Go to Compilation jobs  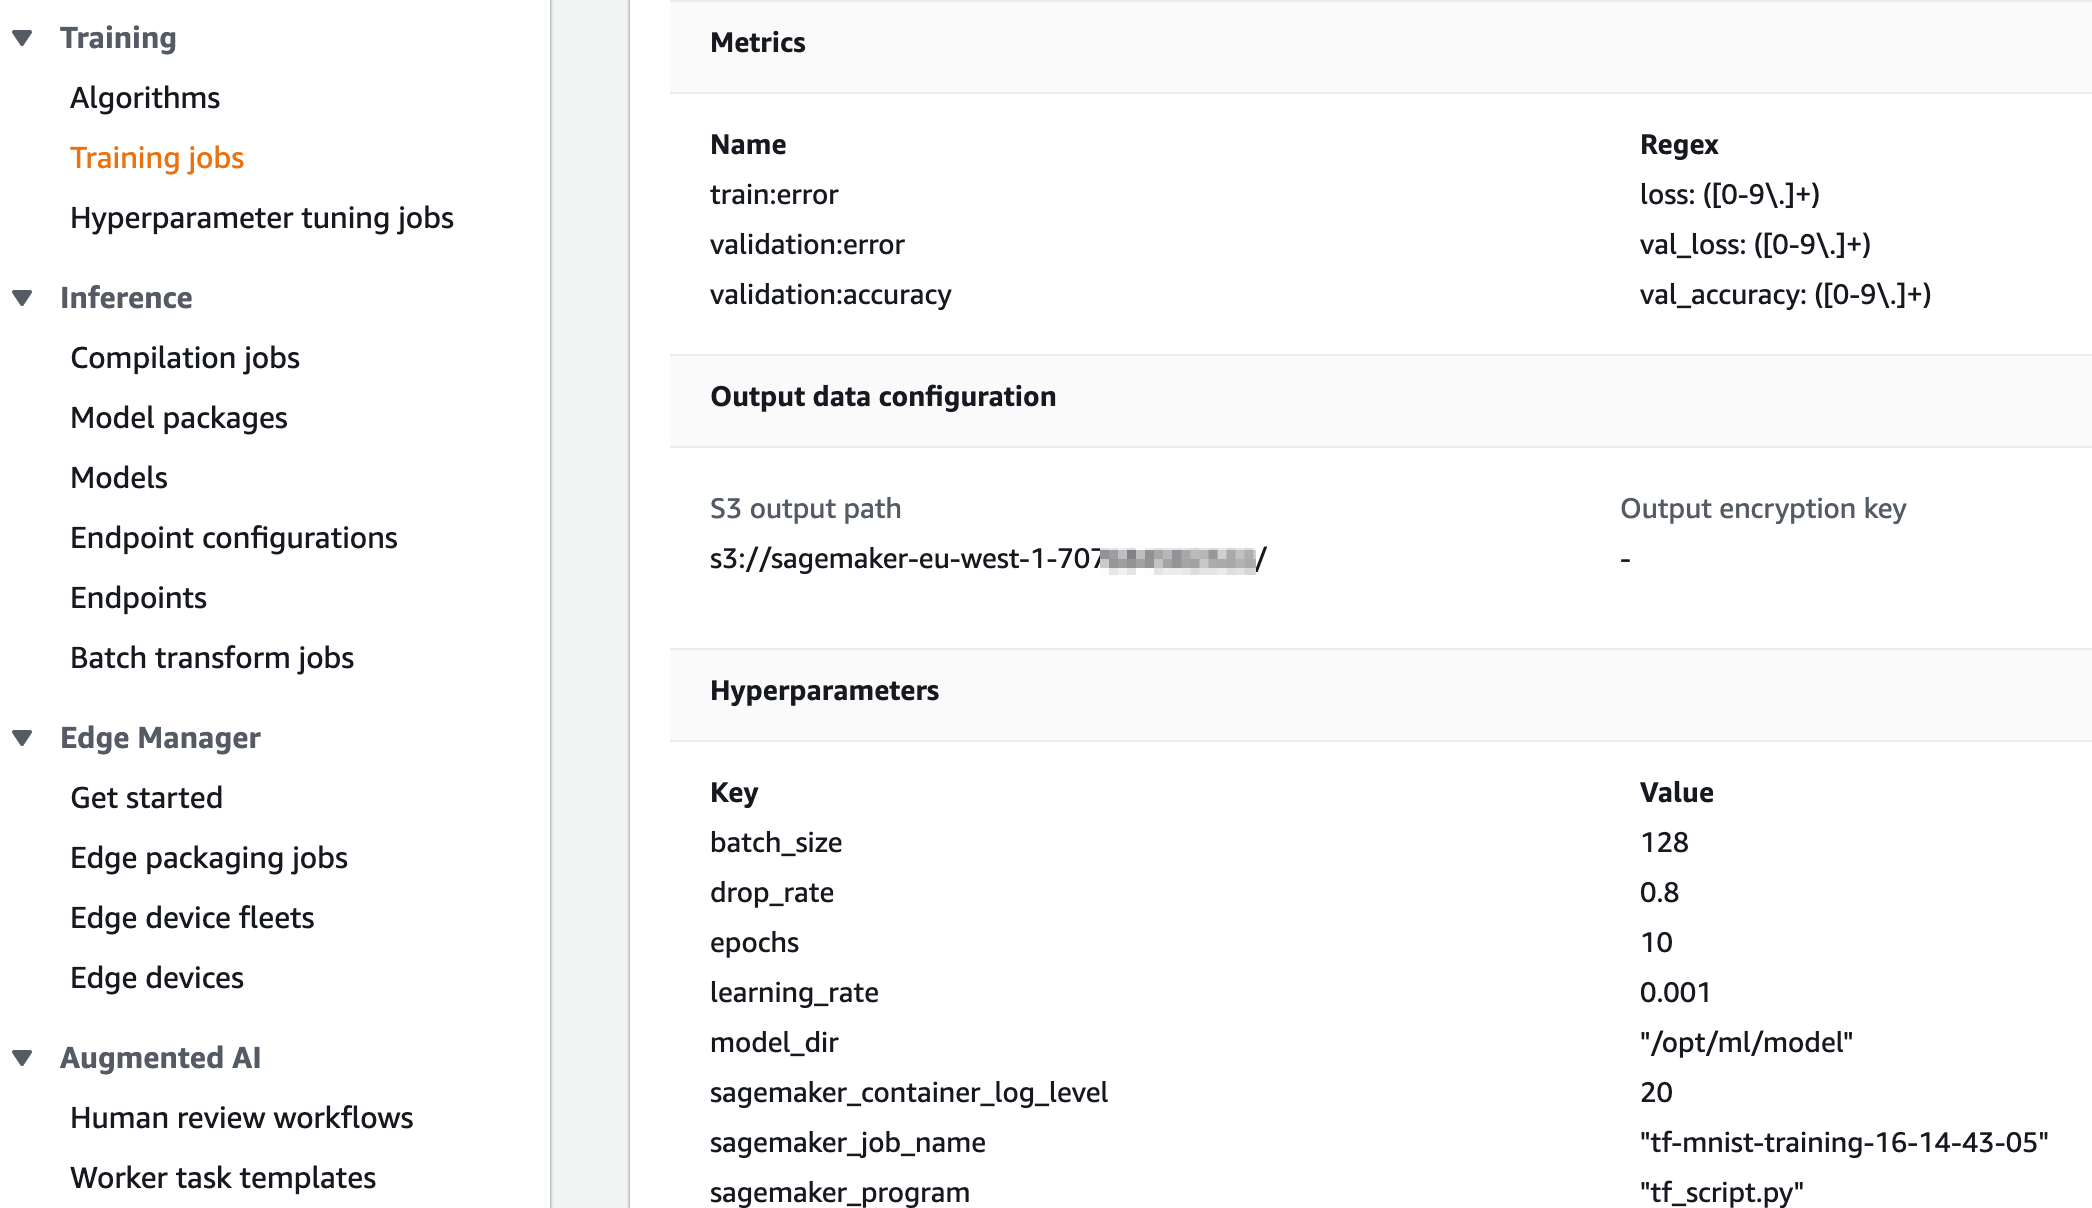click(x=185, y=358)
